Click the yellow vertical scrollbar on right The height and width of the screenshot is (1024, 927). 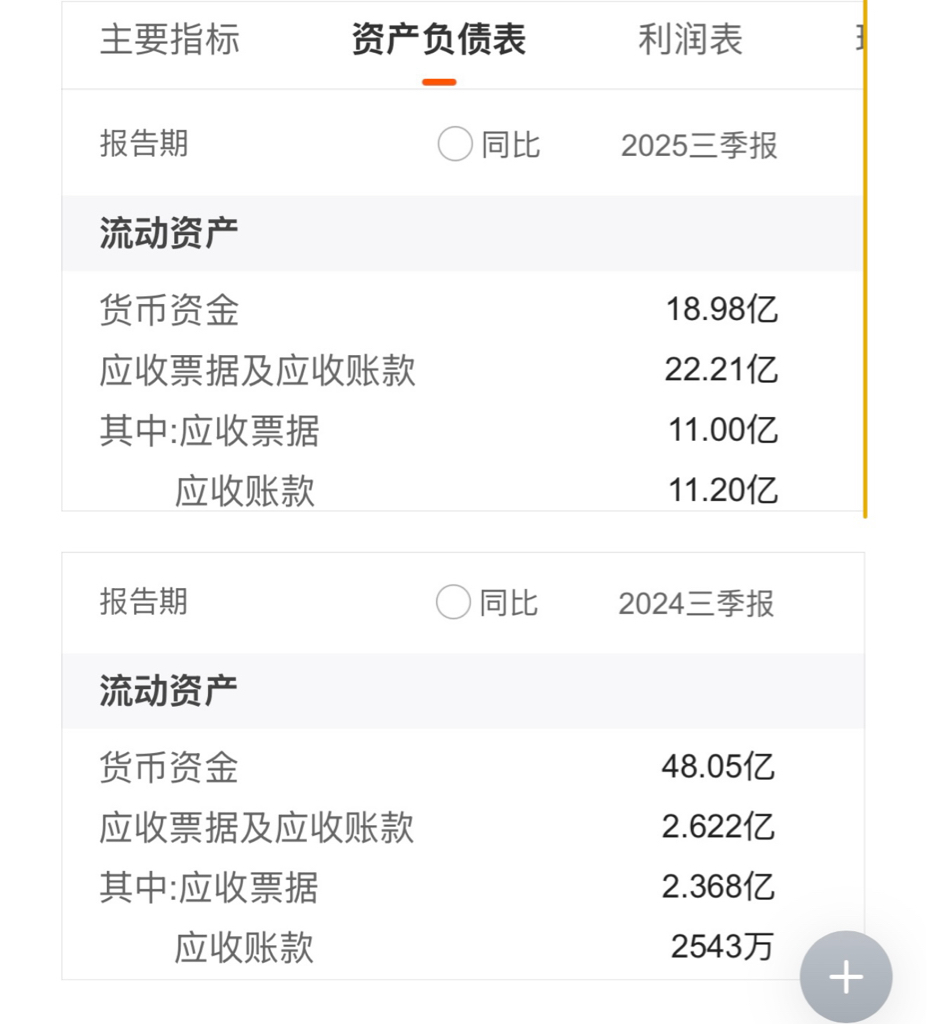click(865, 260)
